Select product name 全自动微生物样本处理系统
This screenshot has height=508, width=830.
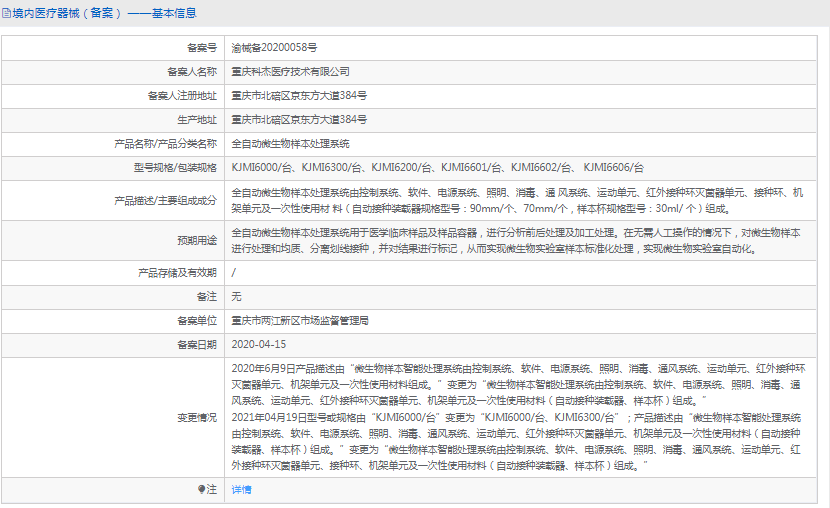pyautogui.click(x=291, y=144)
